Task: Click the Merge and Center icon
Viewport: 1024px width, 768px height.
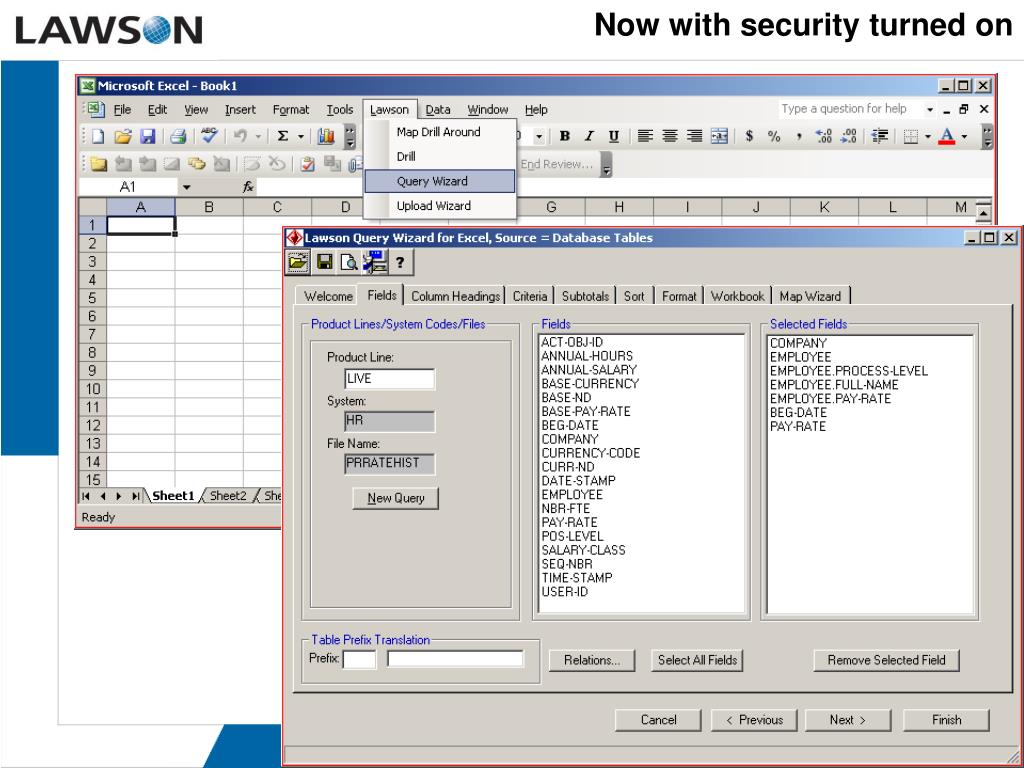Action: tap(720, 136)
